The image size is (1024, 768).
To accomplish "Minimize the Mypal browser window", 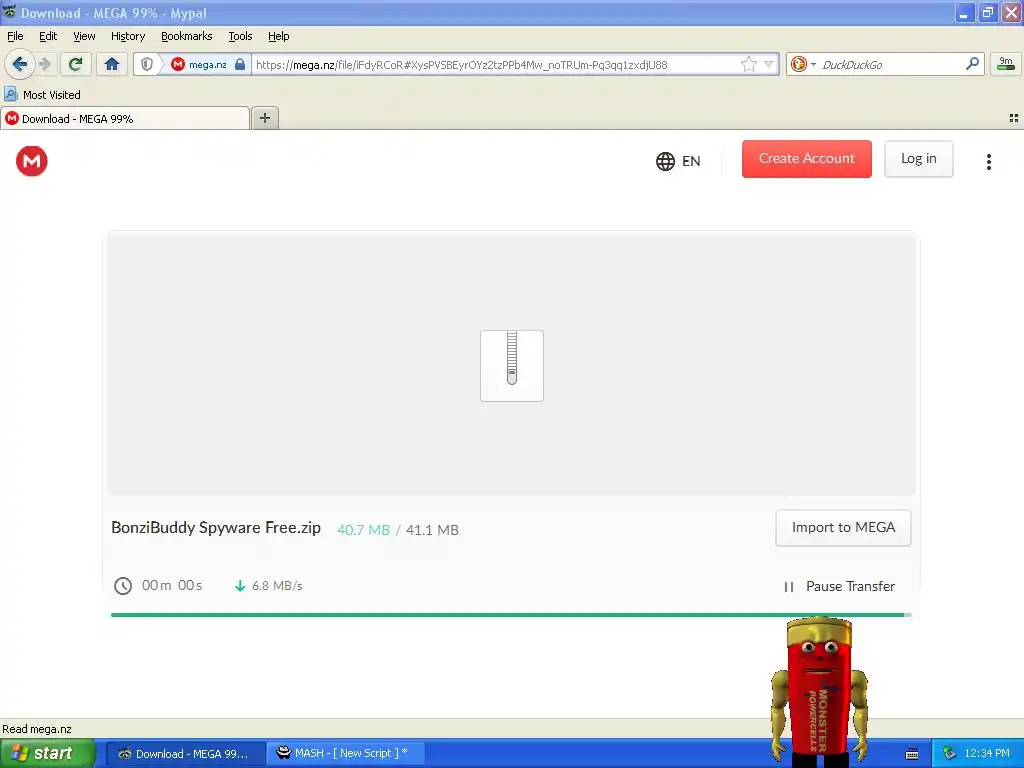I will click(x=964, y=13).
